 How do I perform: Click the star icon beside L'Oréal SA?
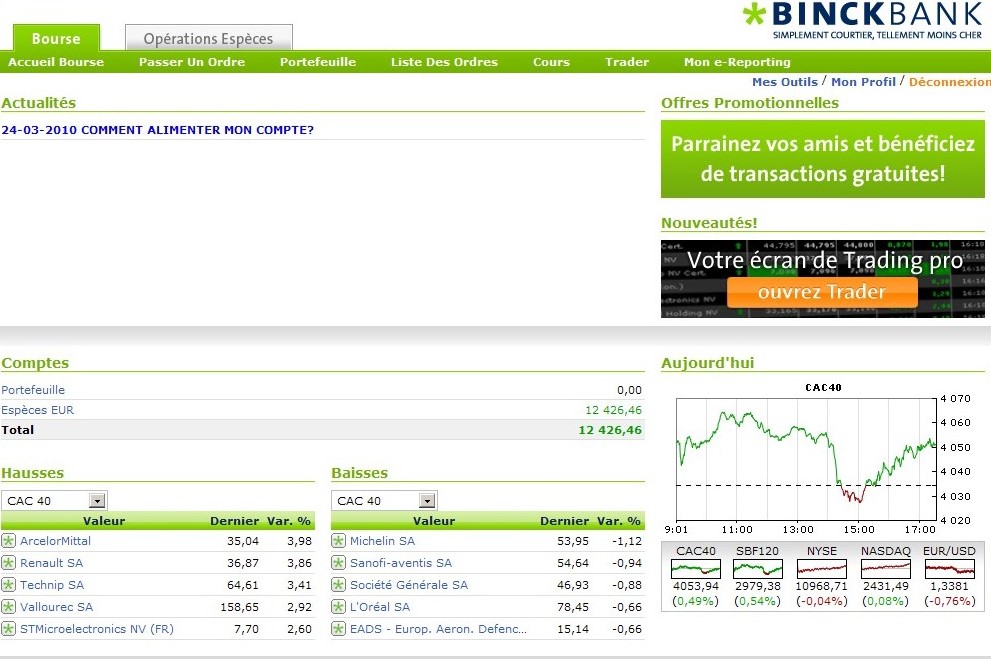click(339, 607)
